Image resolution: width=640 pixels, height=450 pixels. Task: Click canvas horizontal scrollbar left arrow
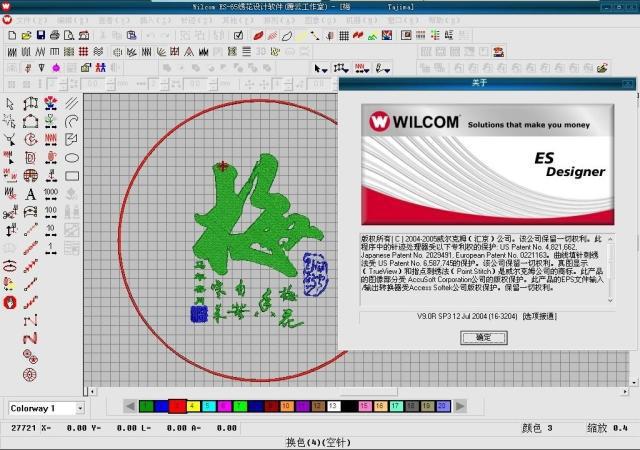pos(93,392)
